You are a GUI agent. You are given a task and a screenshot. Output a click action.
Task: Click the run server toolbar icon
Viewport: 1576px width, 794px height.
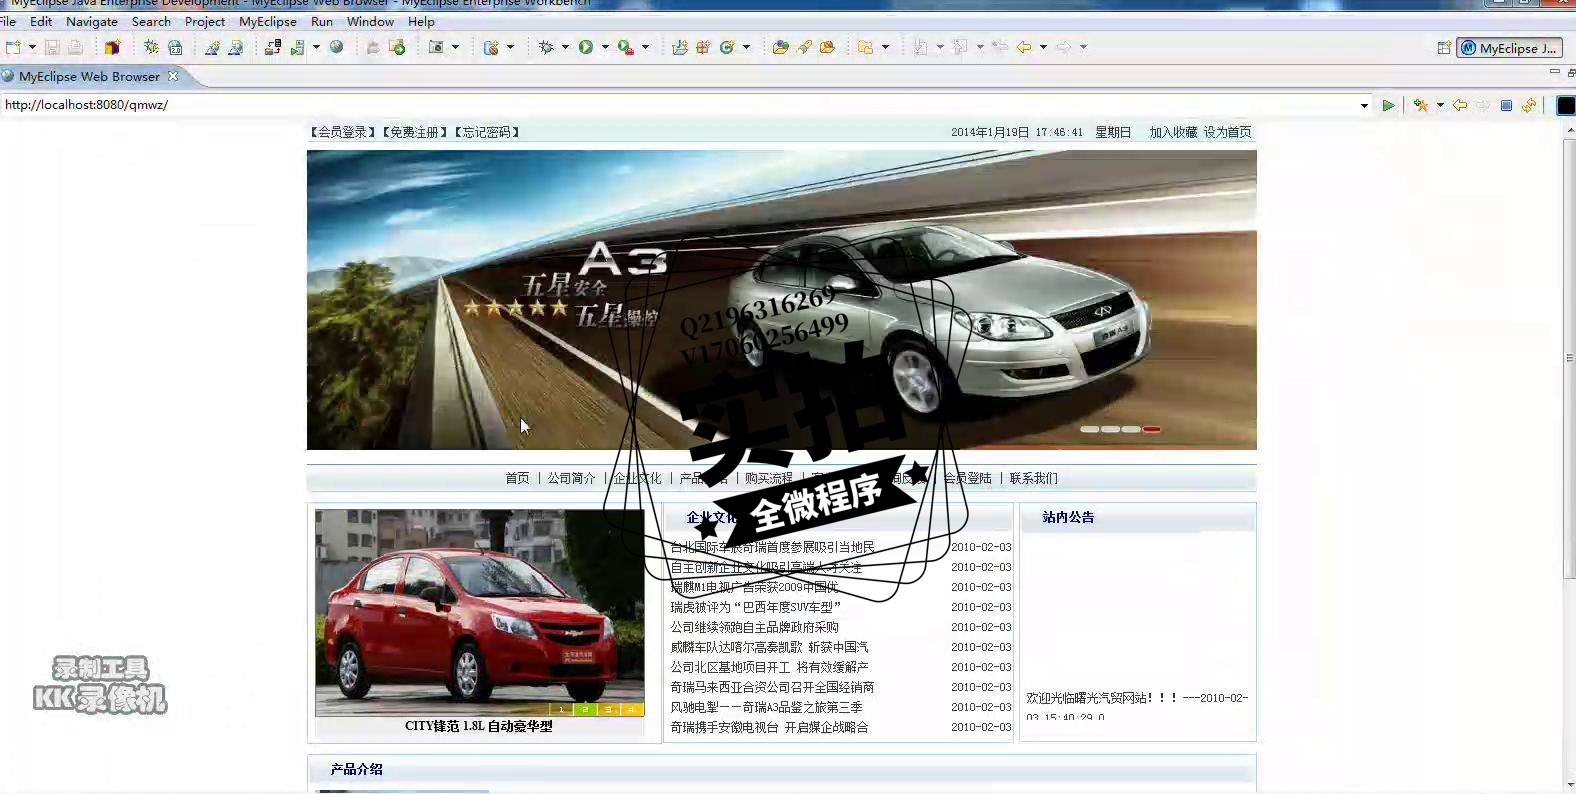pos(297,47)
